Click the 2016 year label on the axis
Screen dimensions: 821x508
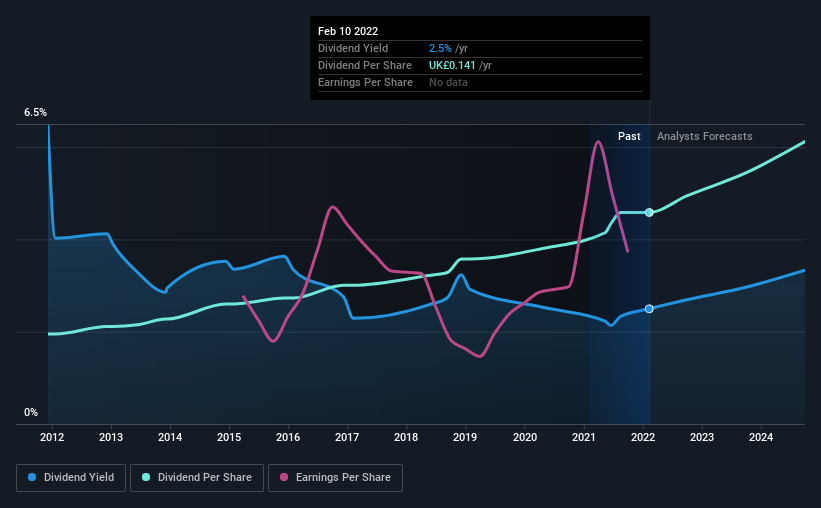(x=288, y=437)
